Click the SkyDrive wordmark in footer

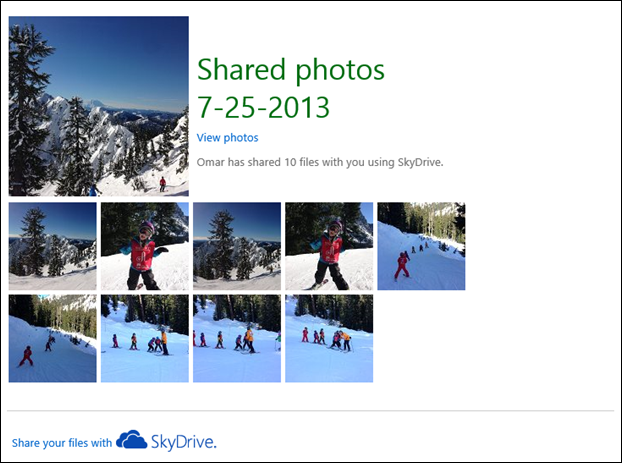point(184,442)
